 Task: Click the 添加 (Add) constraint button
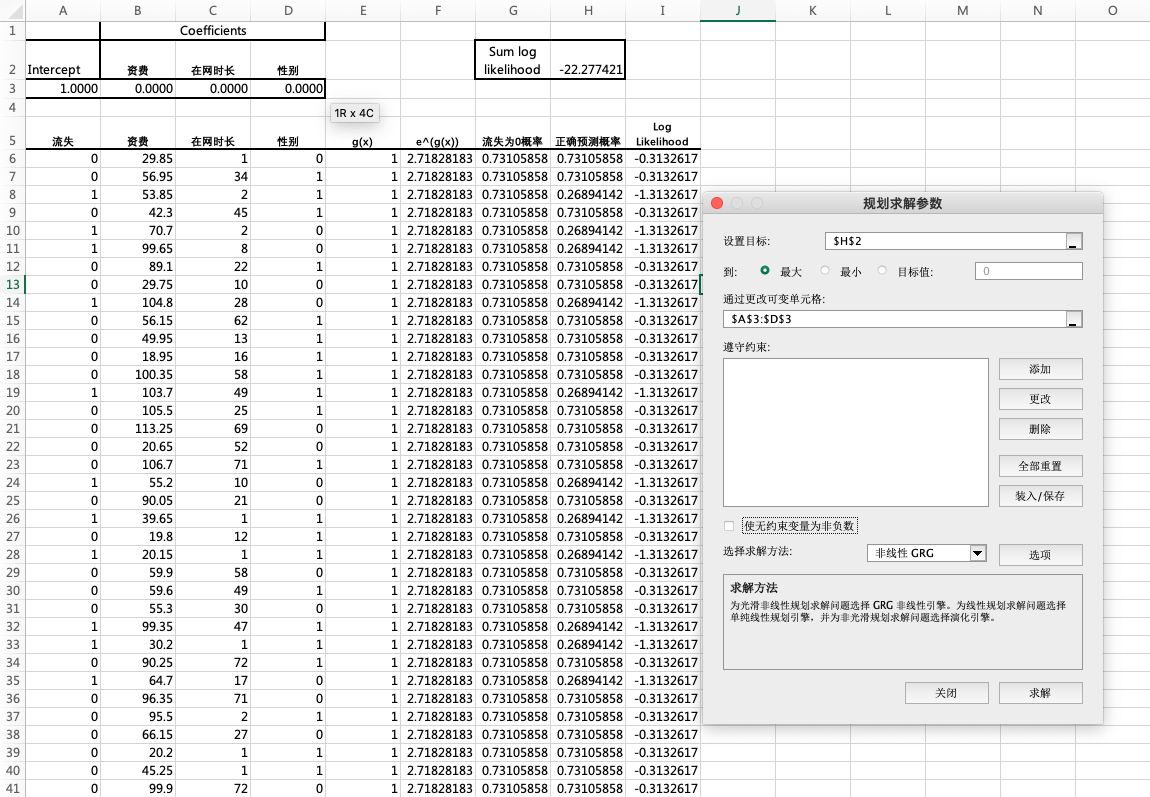[1040, 369]
